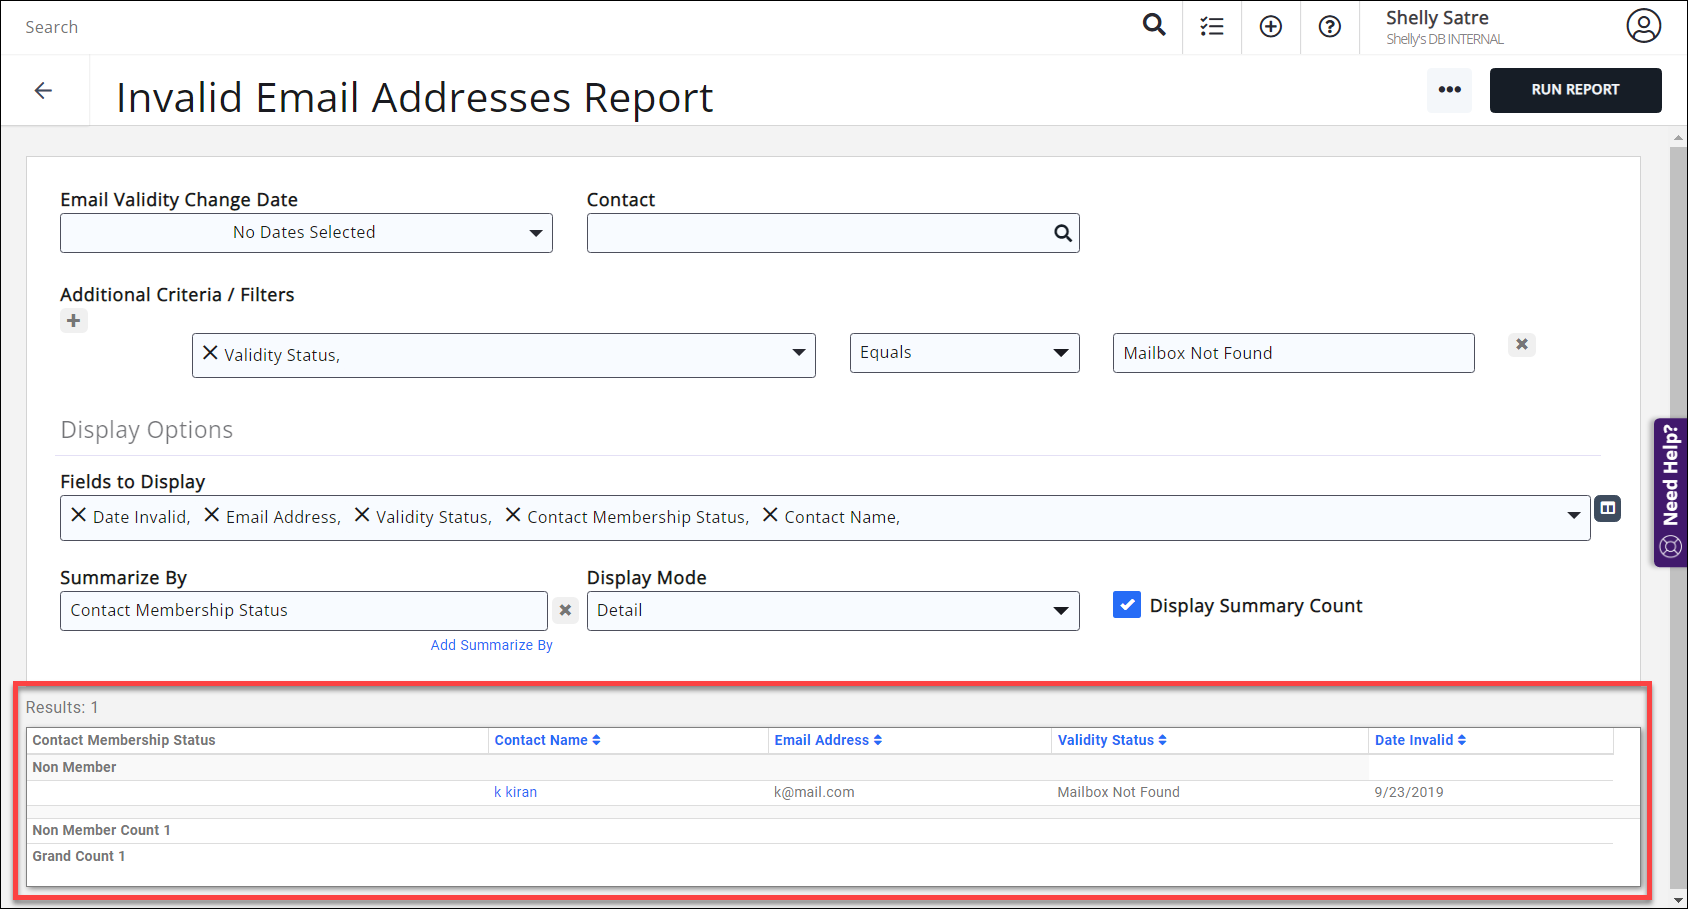Open the k kiran contact link
Image resolution: width=1688 pixels, height=909 pixels.
(x=515, y=791)
